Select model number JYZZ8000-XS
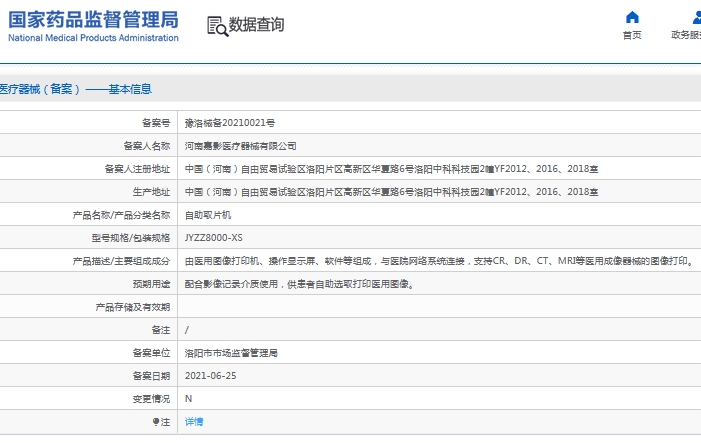The image size is (701, 443). click(x=214, y=238)
